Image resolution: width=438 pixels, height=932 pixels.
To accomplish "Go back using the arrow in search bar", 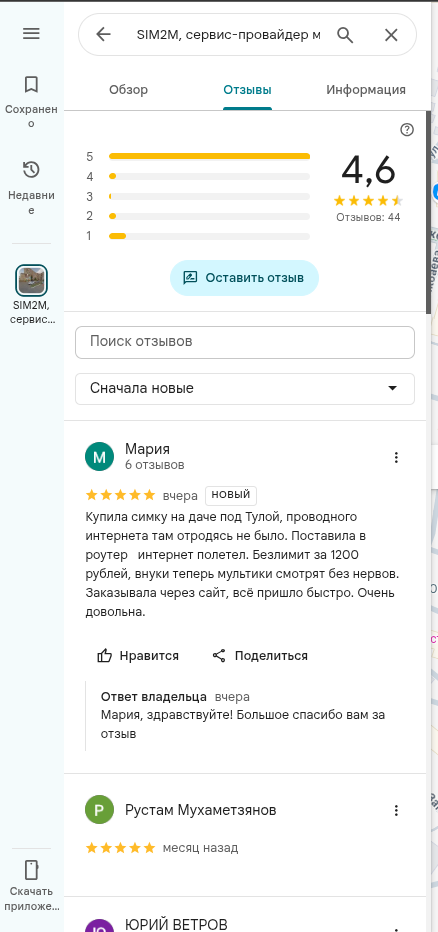I will coord(103,35).
